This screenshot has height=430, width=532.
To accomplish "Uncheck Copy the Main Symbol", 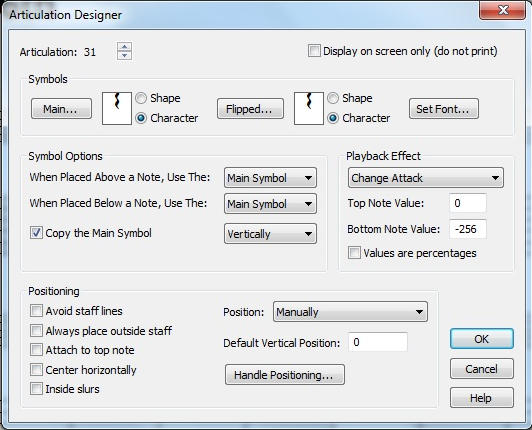I will coord(36,233).
